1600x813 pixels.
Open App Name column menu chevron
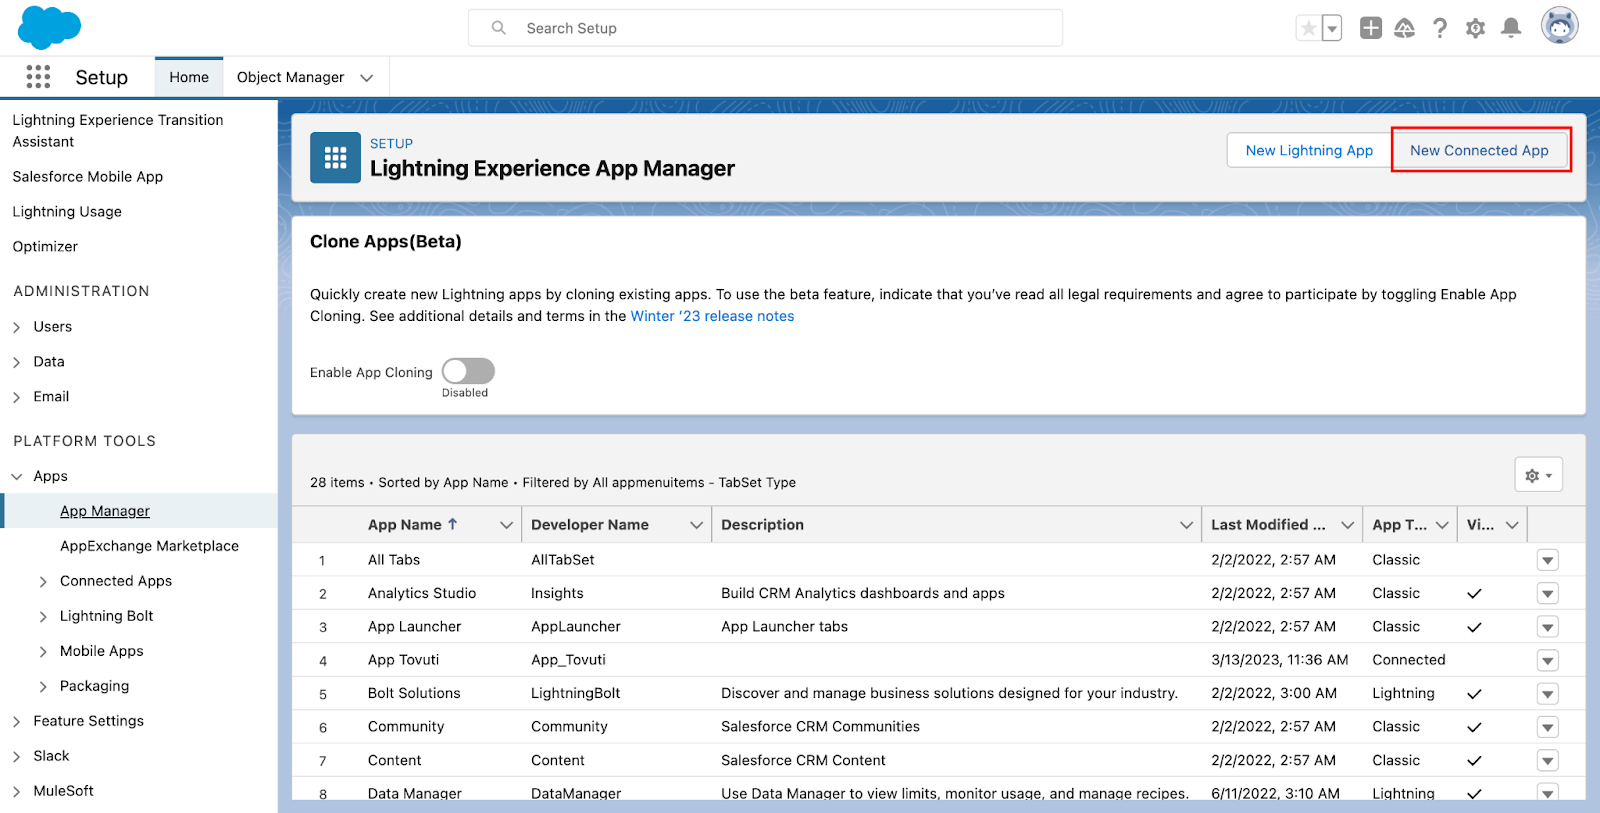tap(506, 525)
